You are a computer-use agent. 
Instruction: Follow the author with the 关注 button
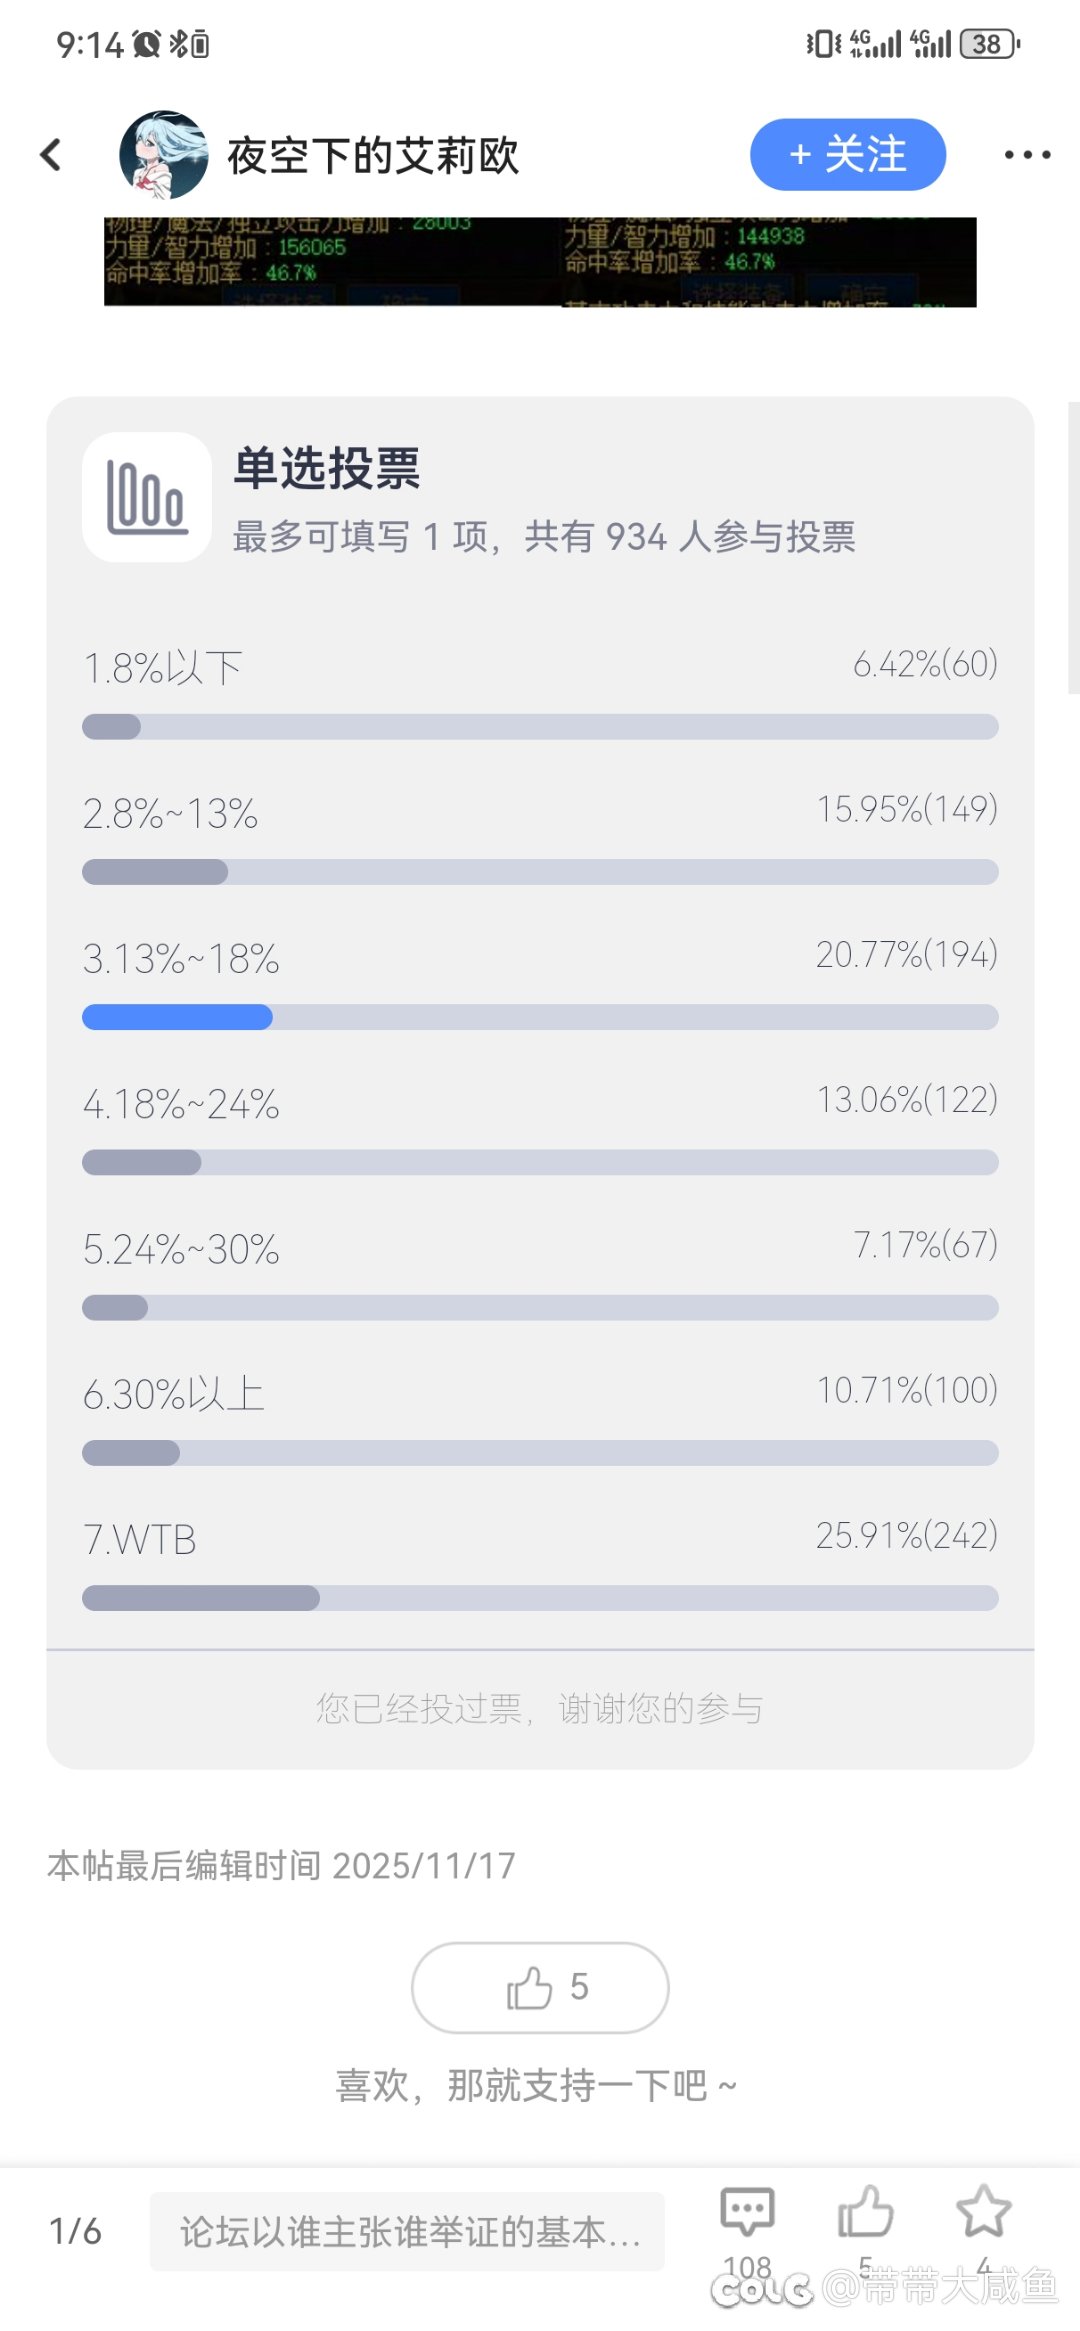(847, 155)
